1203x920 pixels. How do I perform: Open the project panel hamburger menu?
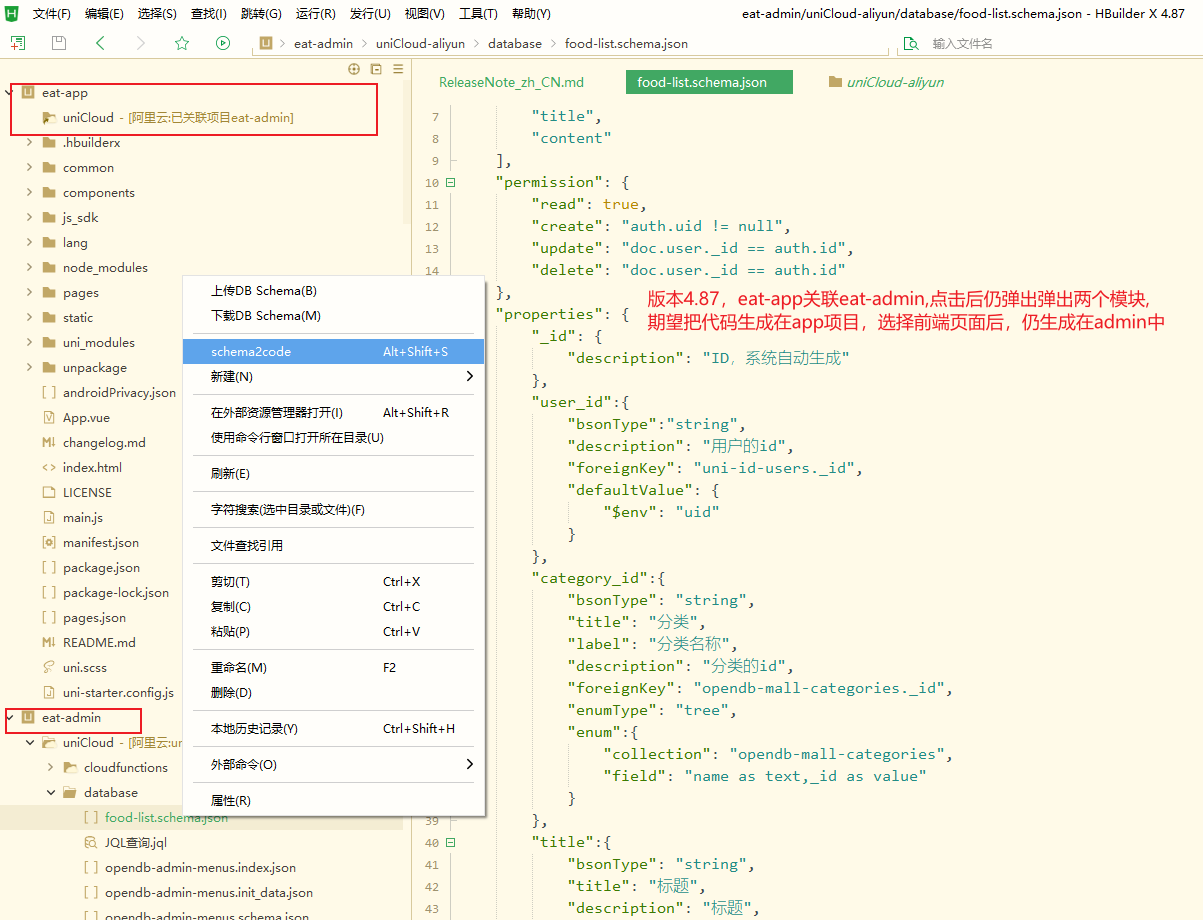tap(398, 69)
